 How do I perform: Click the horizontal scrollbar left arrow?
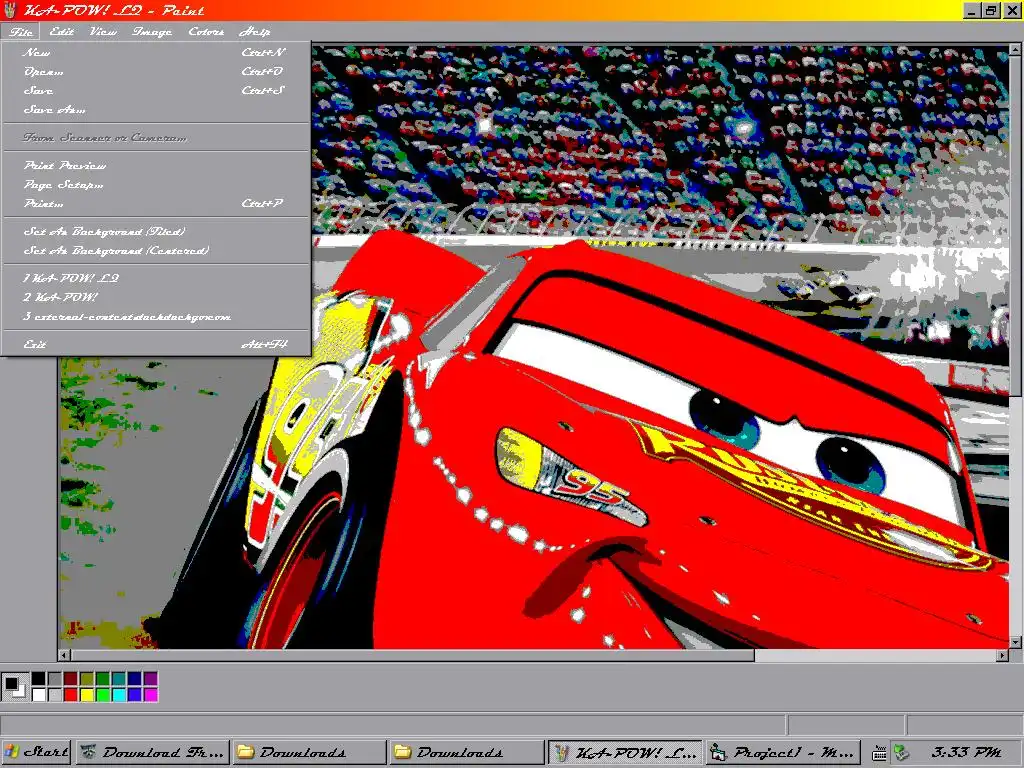point(64,655)
